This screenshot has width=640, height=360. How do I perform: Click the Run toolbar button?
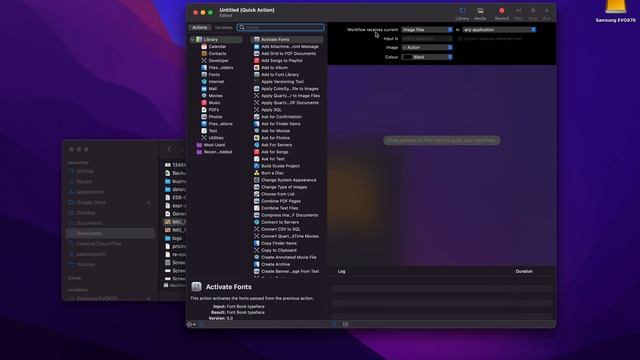click(x=547, y=13)
